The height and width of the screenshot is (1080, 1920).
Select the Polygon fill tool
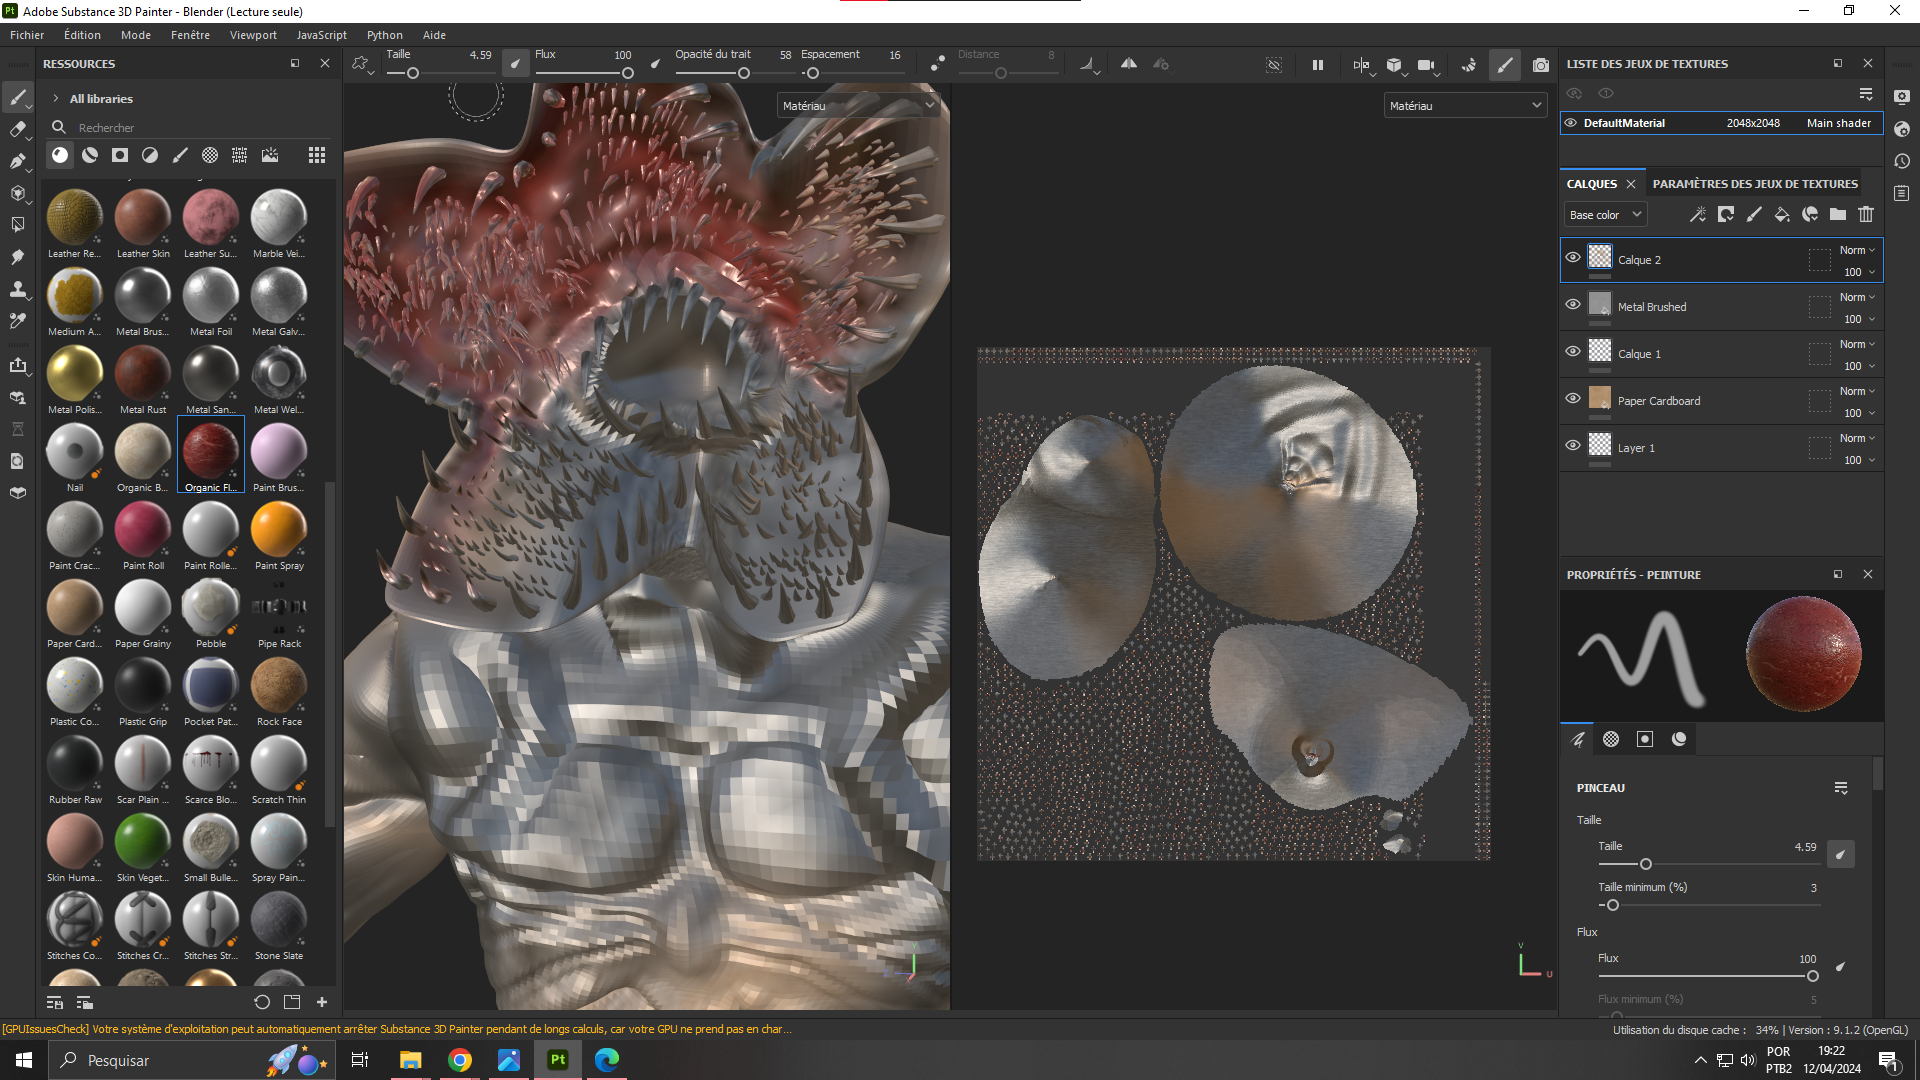(17, 193)
